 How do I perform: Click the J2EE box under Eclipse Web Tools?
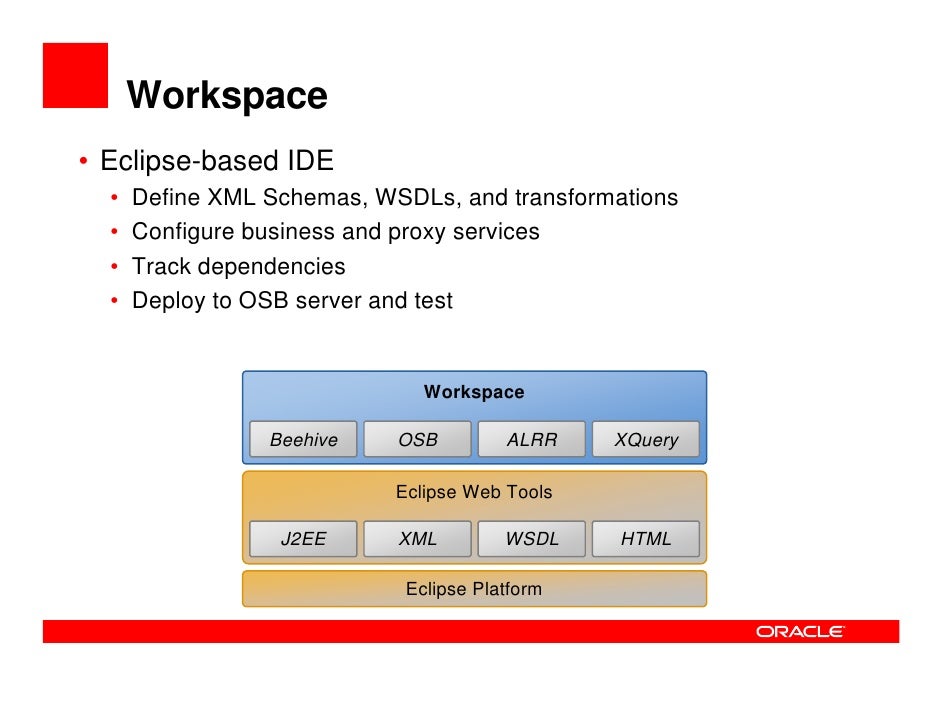(x=303, y=539)
